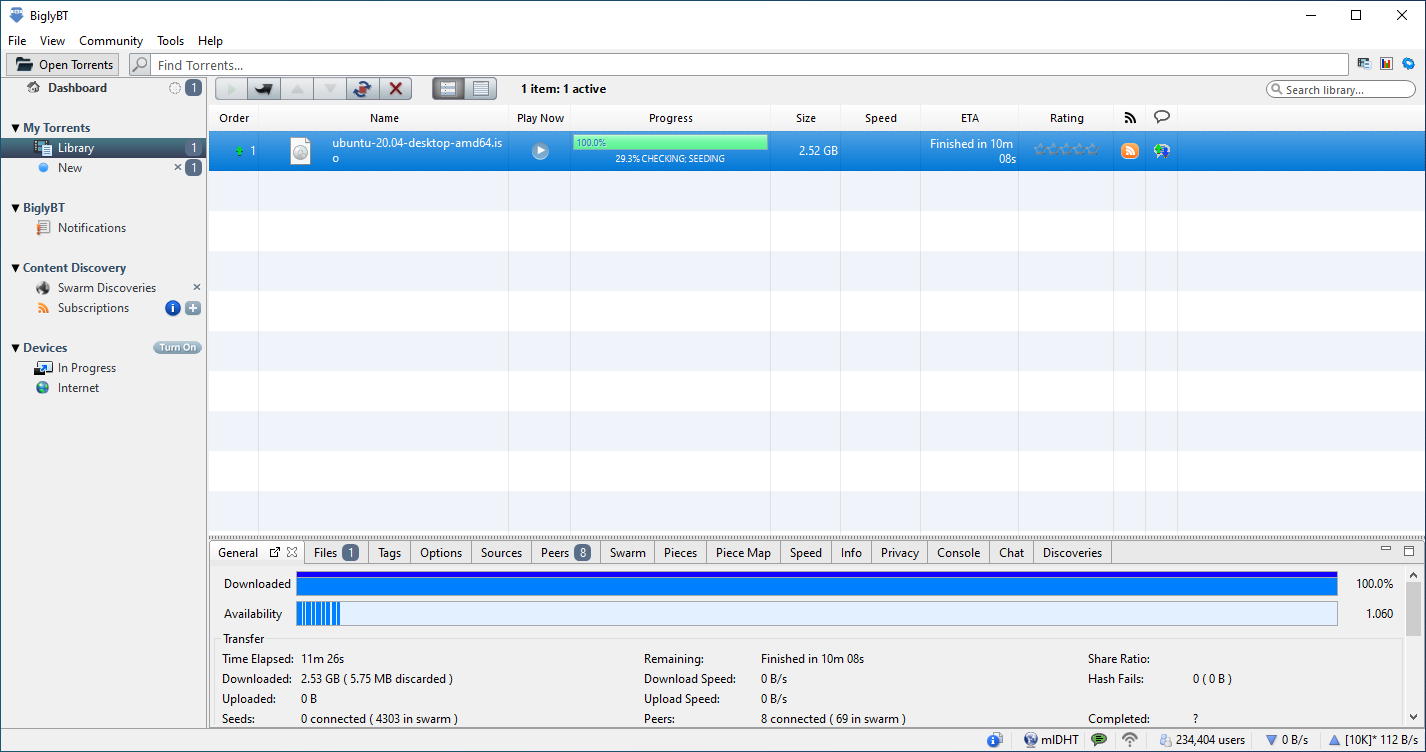Click the torrent's green progress bar
The height and width of the screenshot is (752, 1426).
[670, 143]
